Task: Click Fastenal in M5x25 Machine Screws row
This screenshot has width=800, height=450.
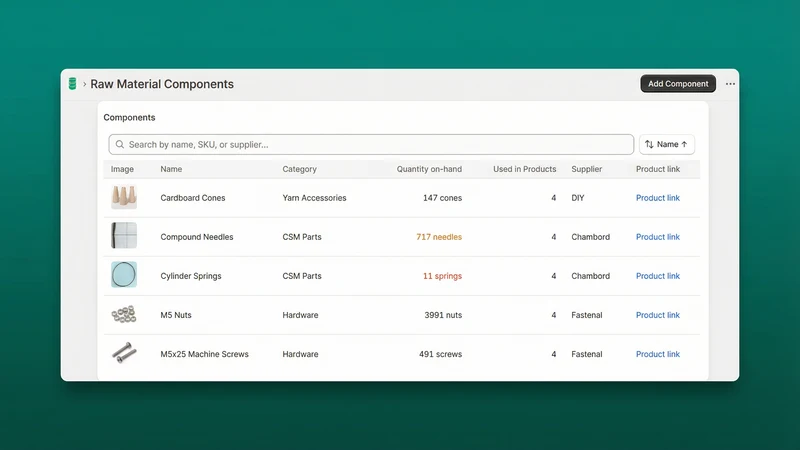Action: 587,354
